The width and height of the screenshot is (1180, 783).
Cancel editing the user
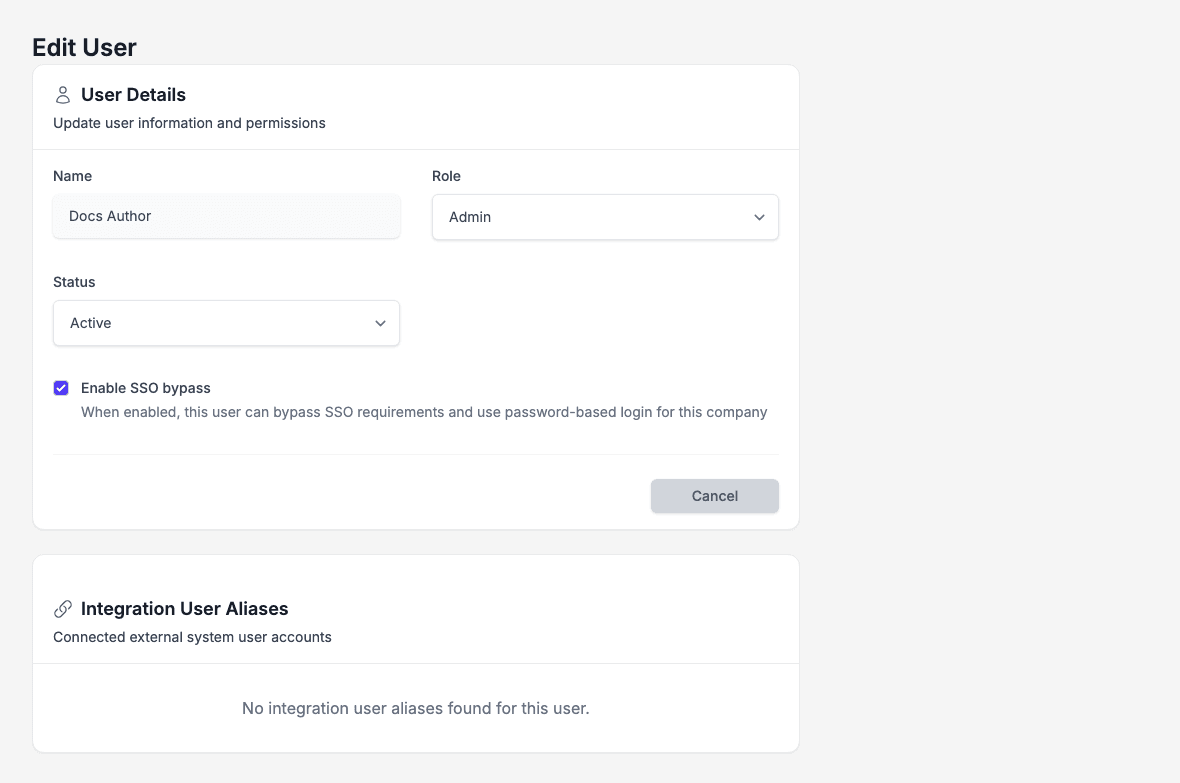[x=715, y=496]
